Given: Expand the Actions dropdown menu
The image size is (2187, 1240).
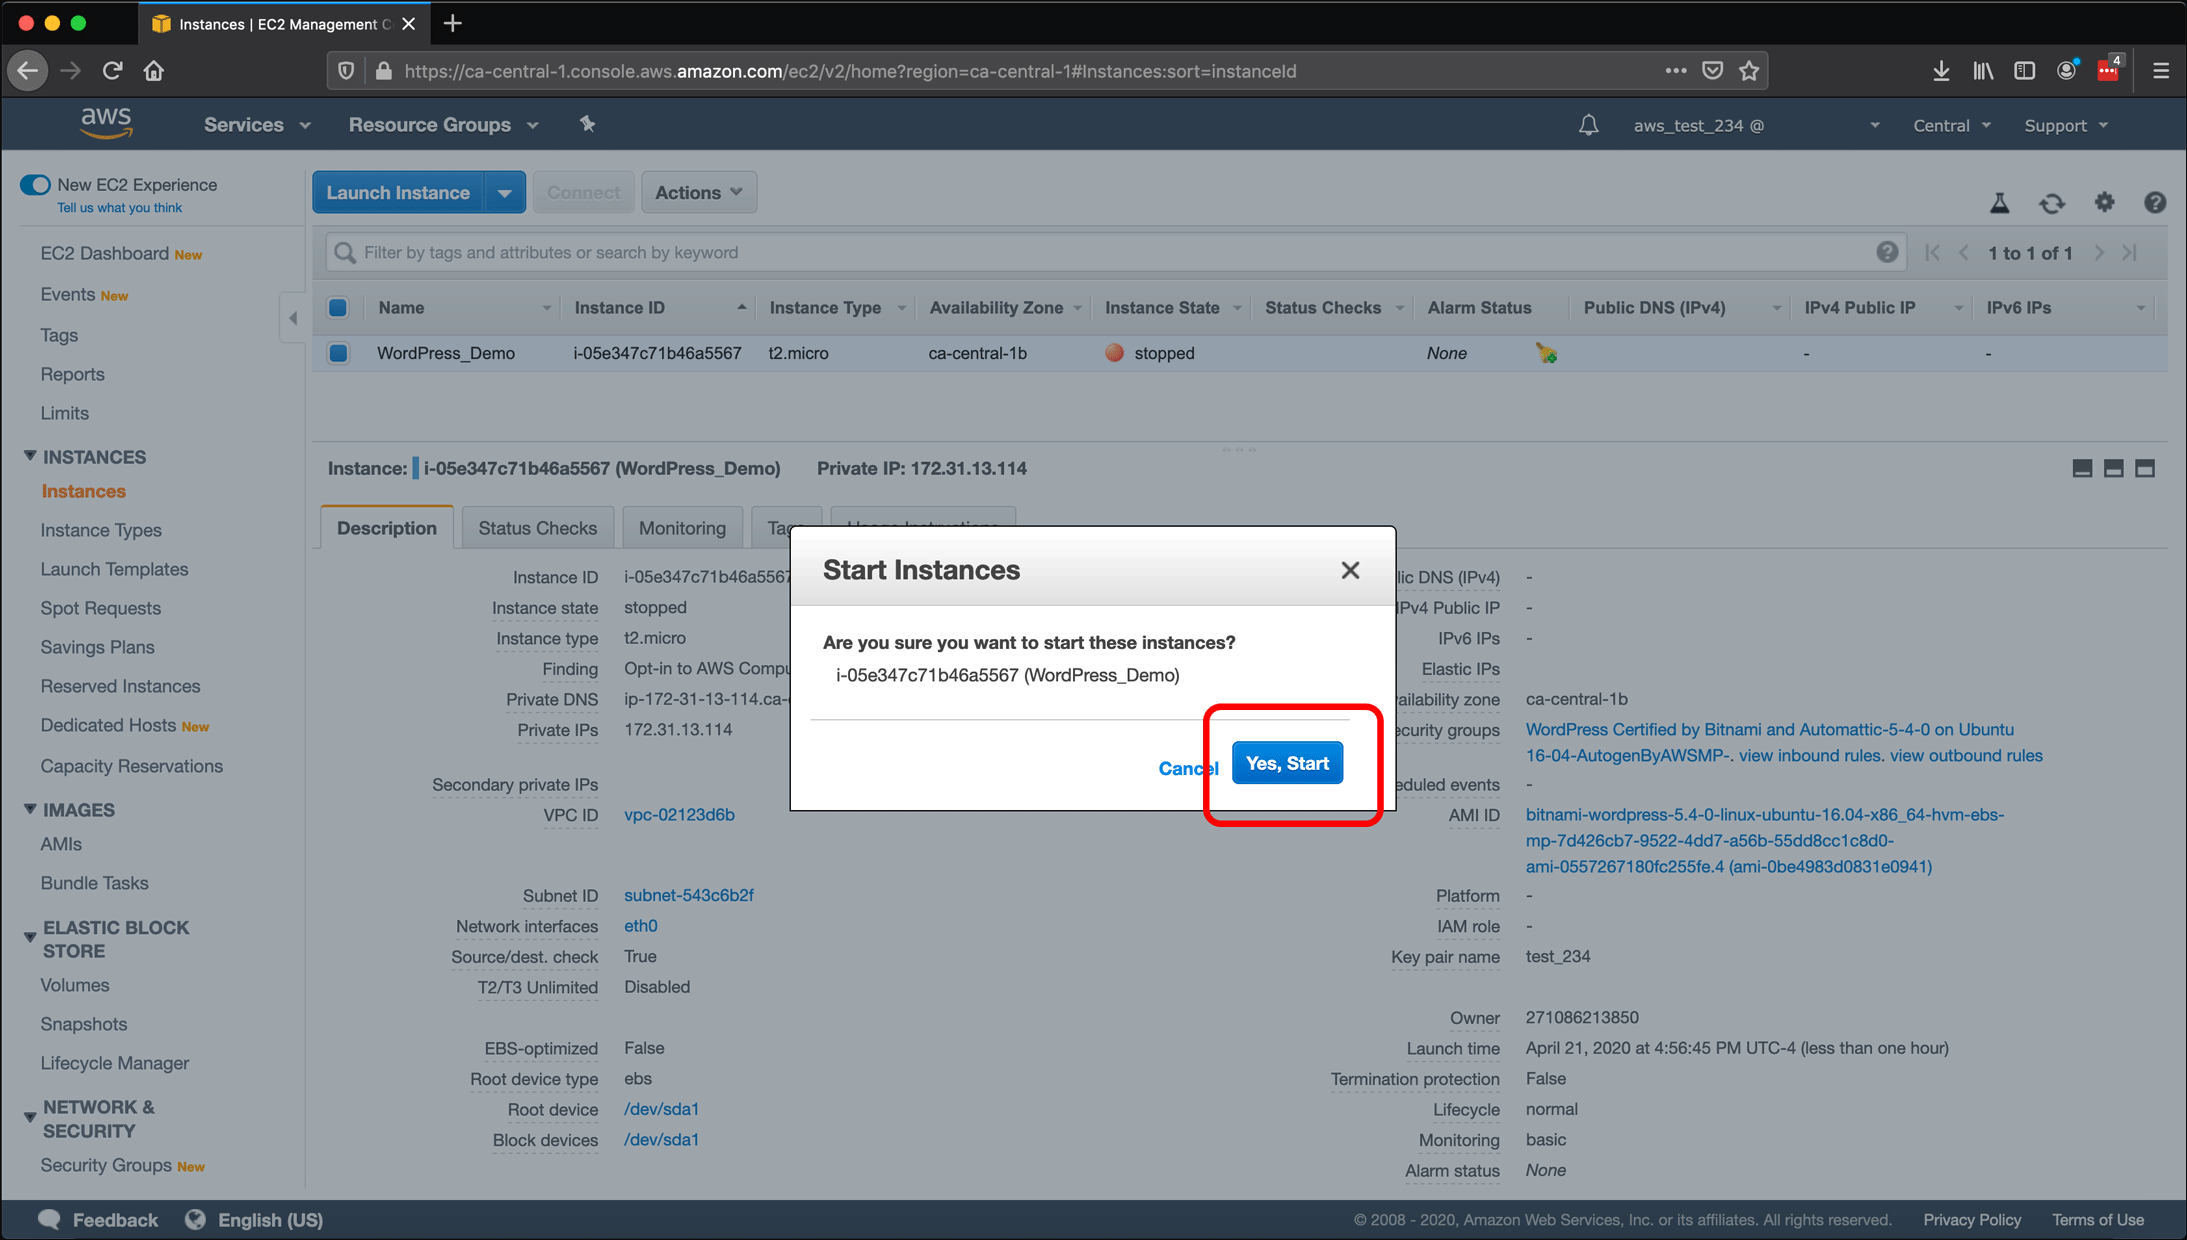Looking at the screenshot, I should click(x=697, y=192).
